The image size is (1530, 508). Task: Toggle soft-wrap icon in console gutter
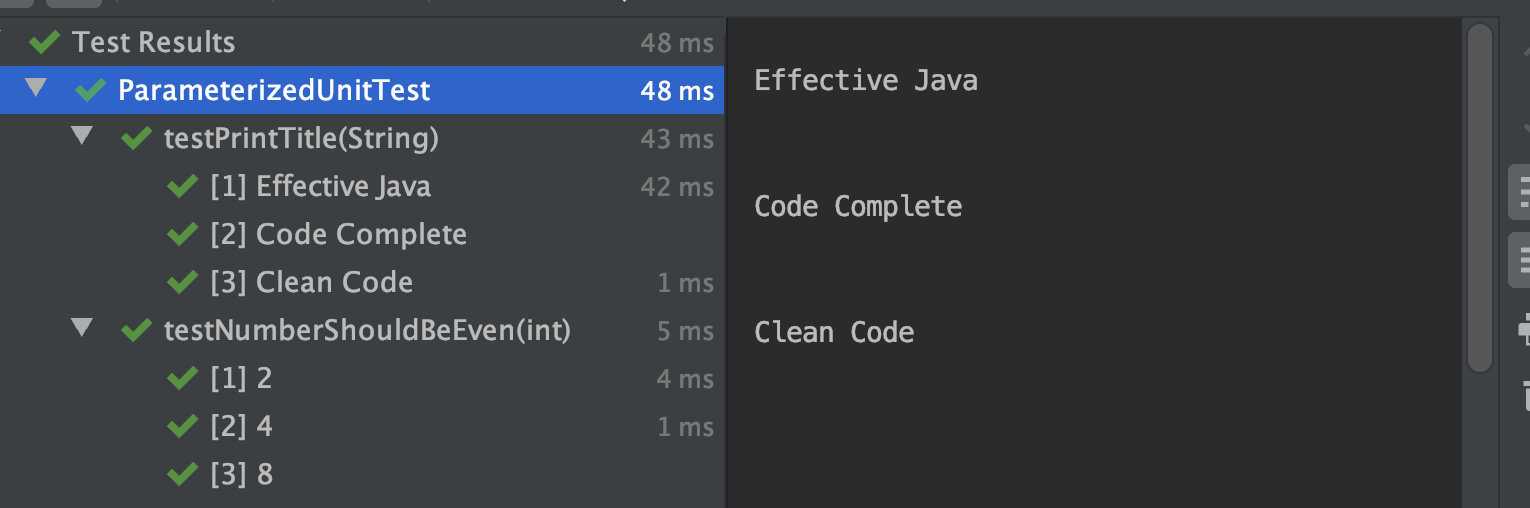(1521, 192)
